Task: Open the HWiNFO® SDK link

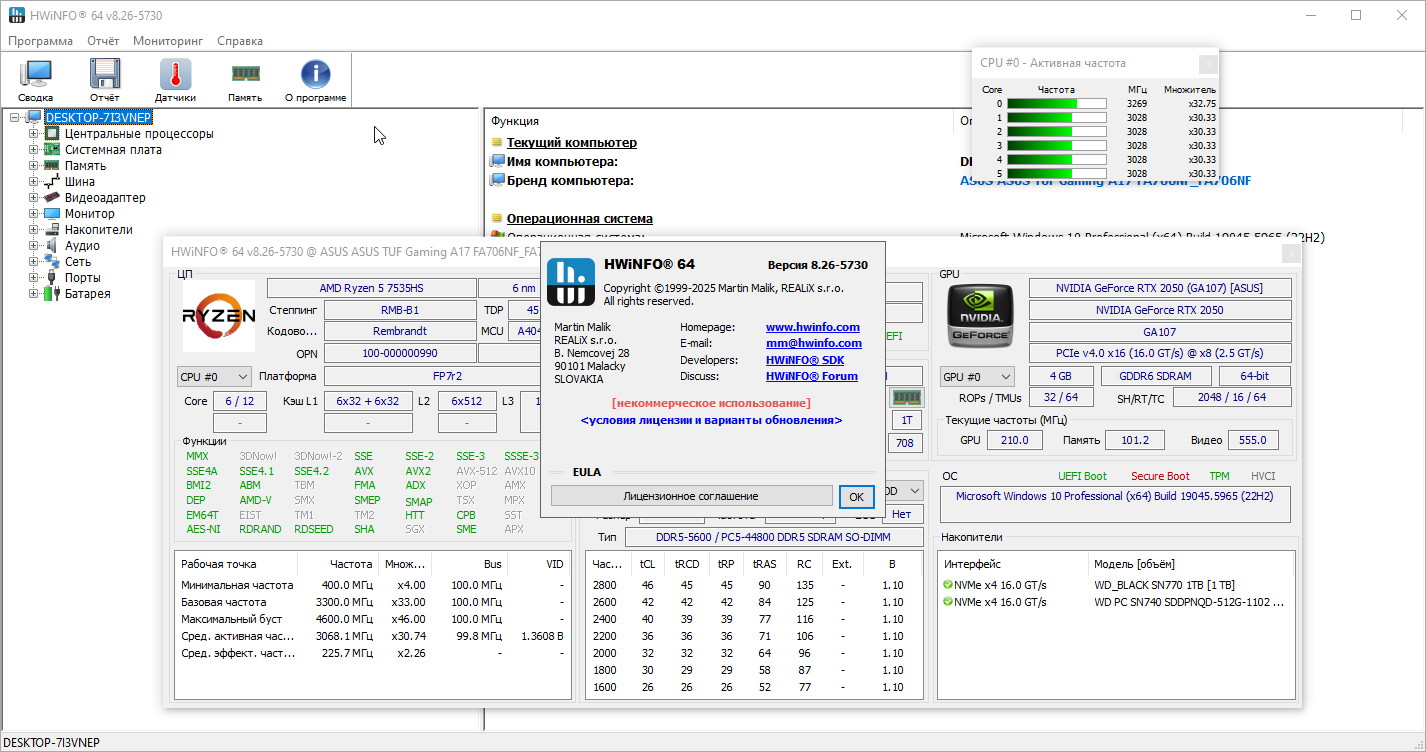Action: pyautogui.click(x=805, y=360)
